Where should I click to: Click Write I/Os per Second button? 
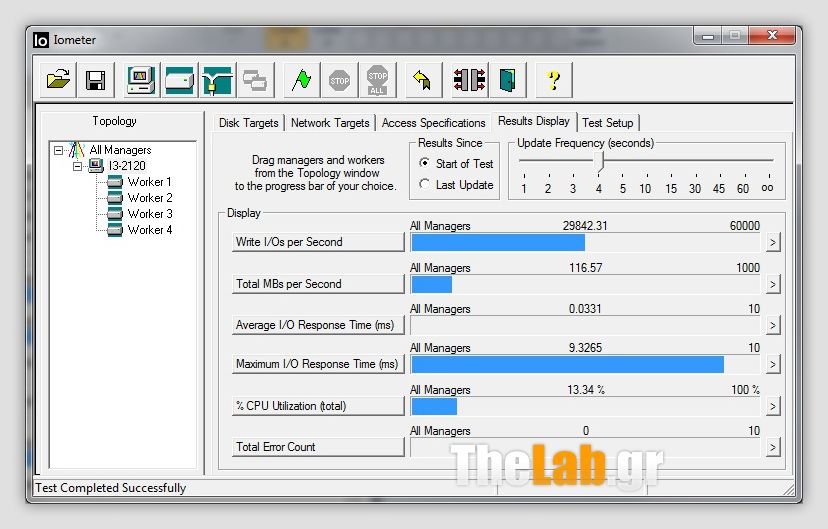tap(318, 242)
